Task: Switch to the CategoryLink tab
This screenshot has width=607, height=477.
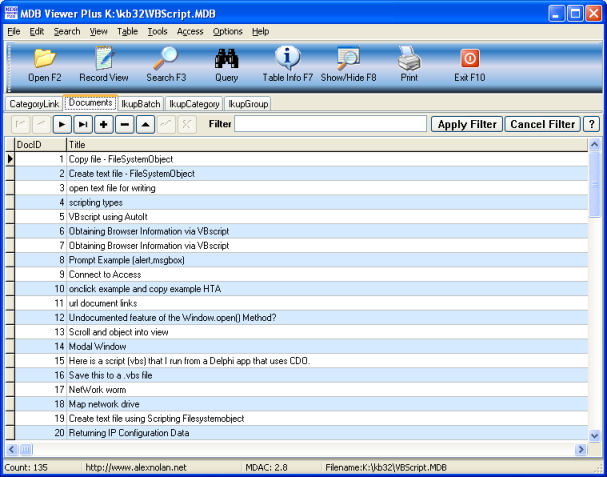Action: pos(33,103)
